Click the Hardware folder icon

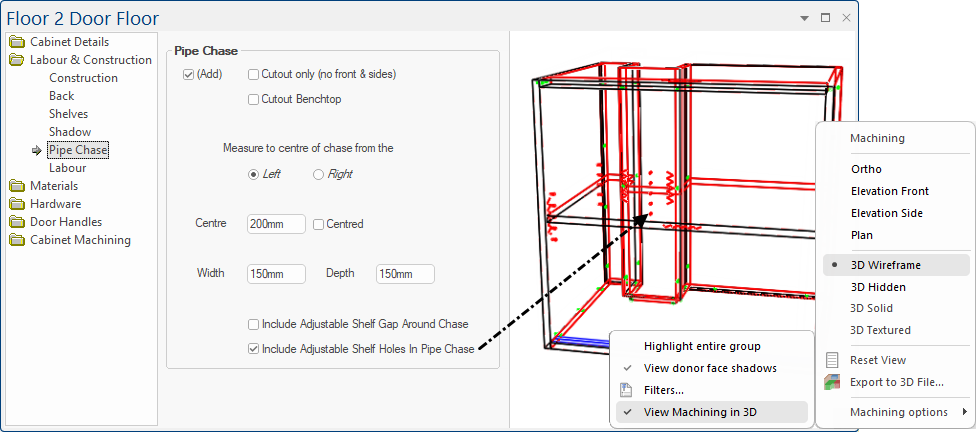click(17, 204)
